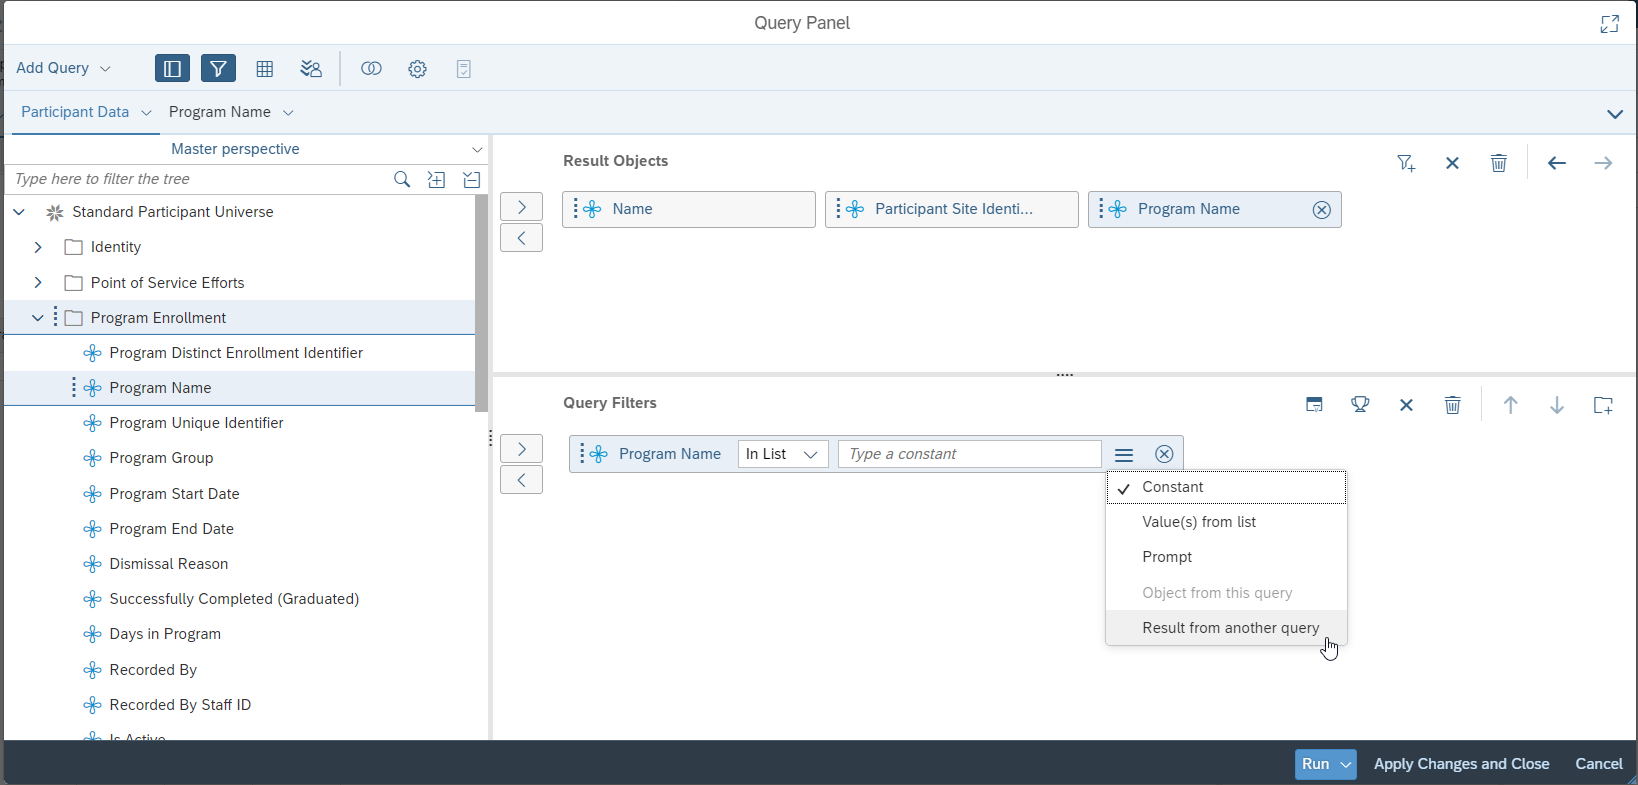Click the add subquery icon in Query Filters
1638x785 pixels.
[x=1314, y=405]
